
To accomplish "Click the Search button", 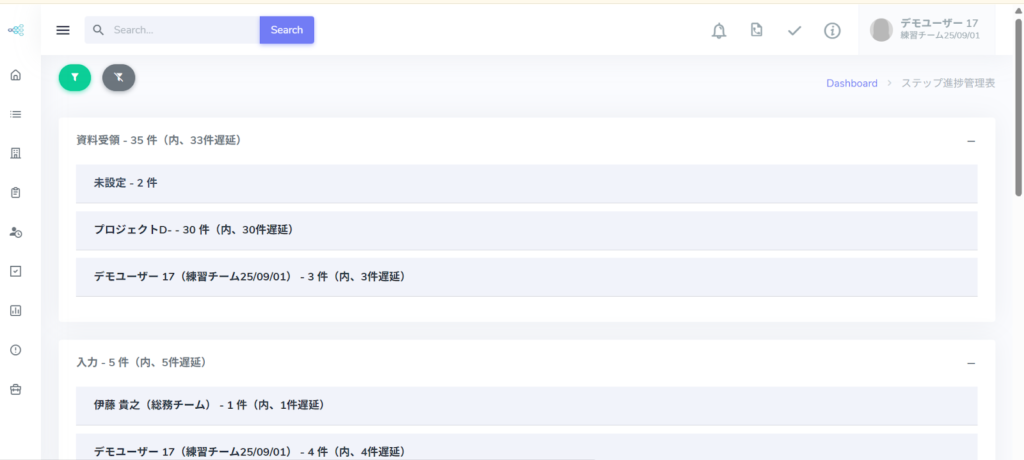I will point(286,30).
